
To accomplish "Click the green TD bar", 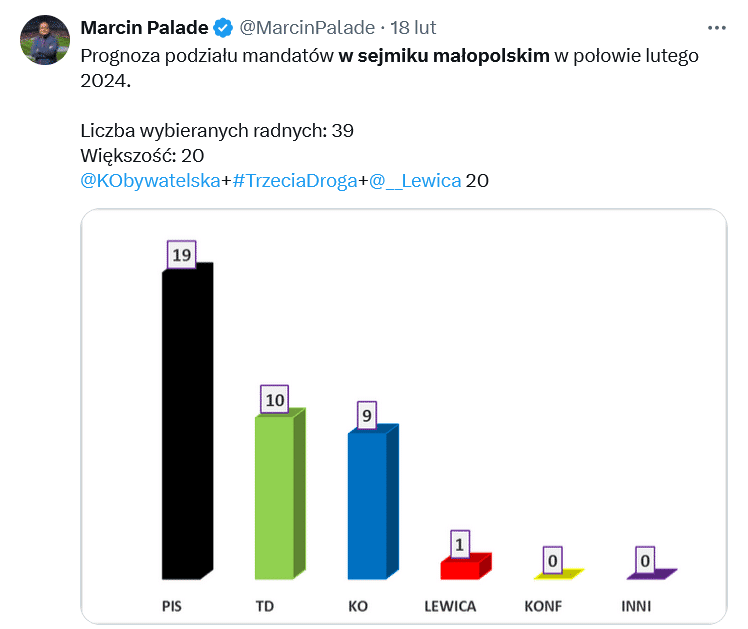I will coord(280,494).
